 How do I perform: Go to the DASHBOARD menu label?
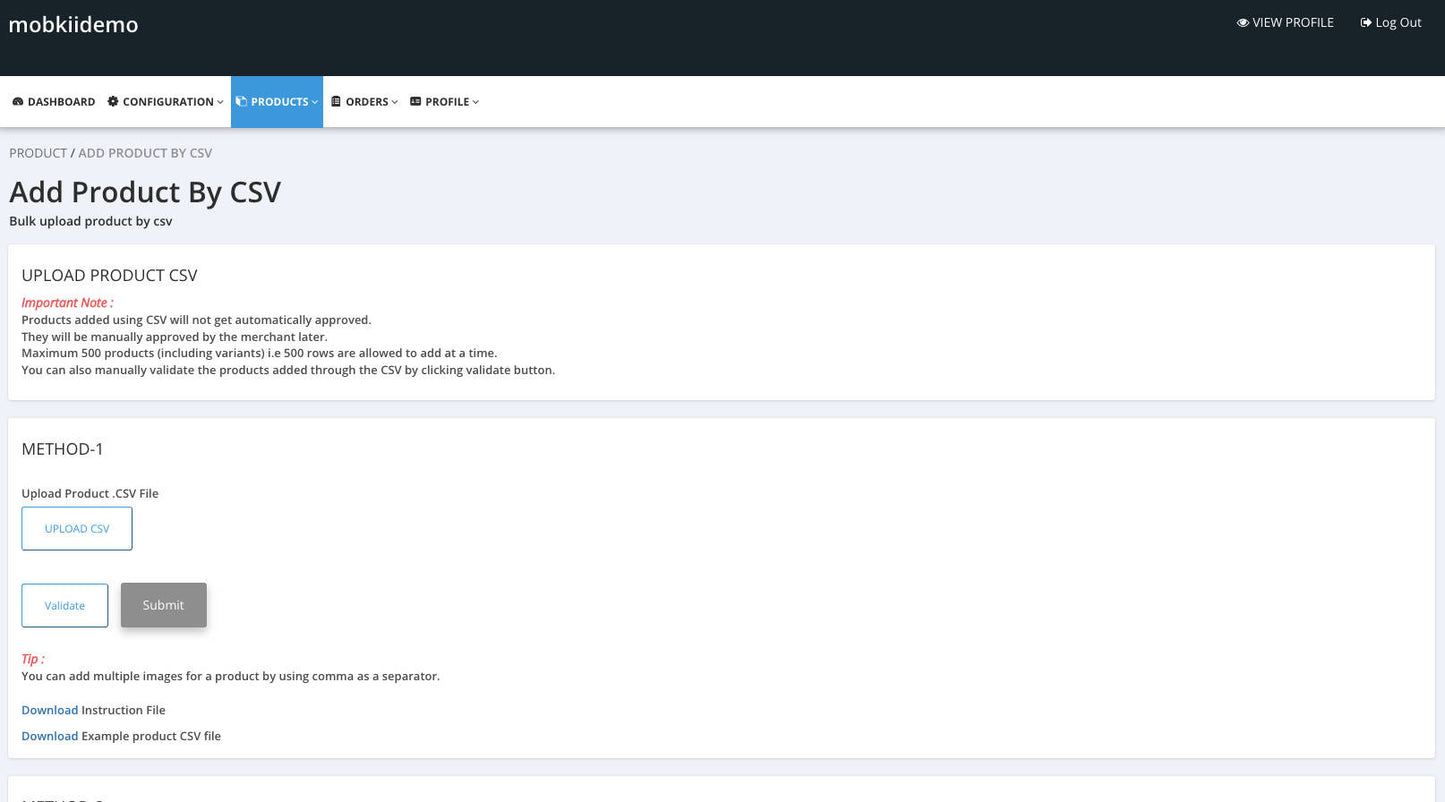point(61,102)
